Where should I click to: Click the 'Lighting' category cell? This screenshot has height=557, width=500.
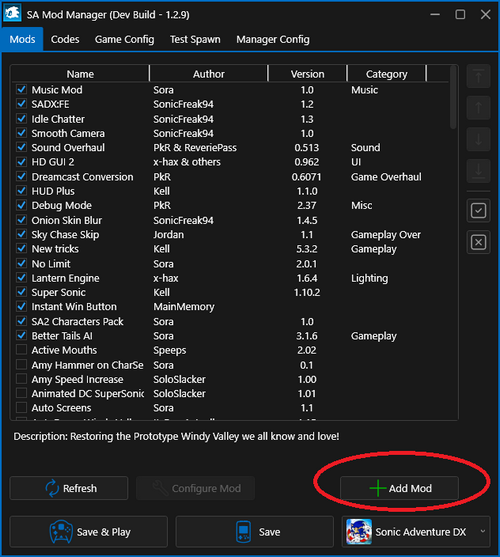tap(369, 278)
